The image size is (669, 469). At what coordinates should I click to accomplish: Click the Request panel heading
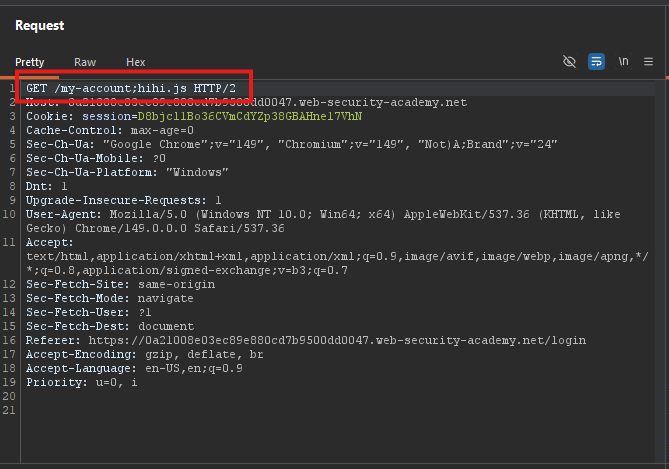(x=40, y=26)
